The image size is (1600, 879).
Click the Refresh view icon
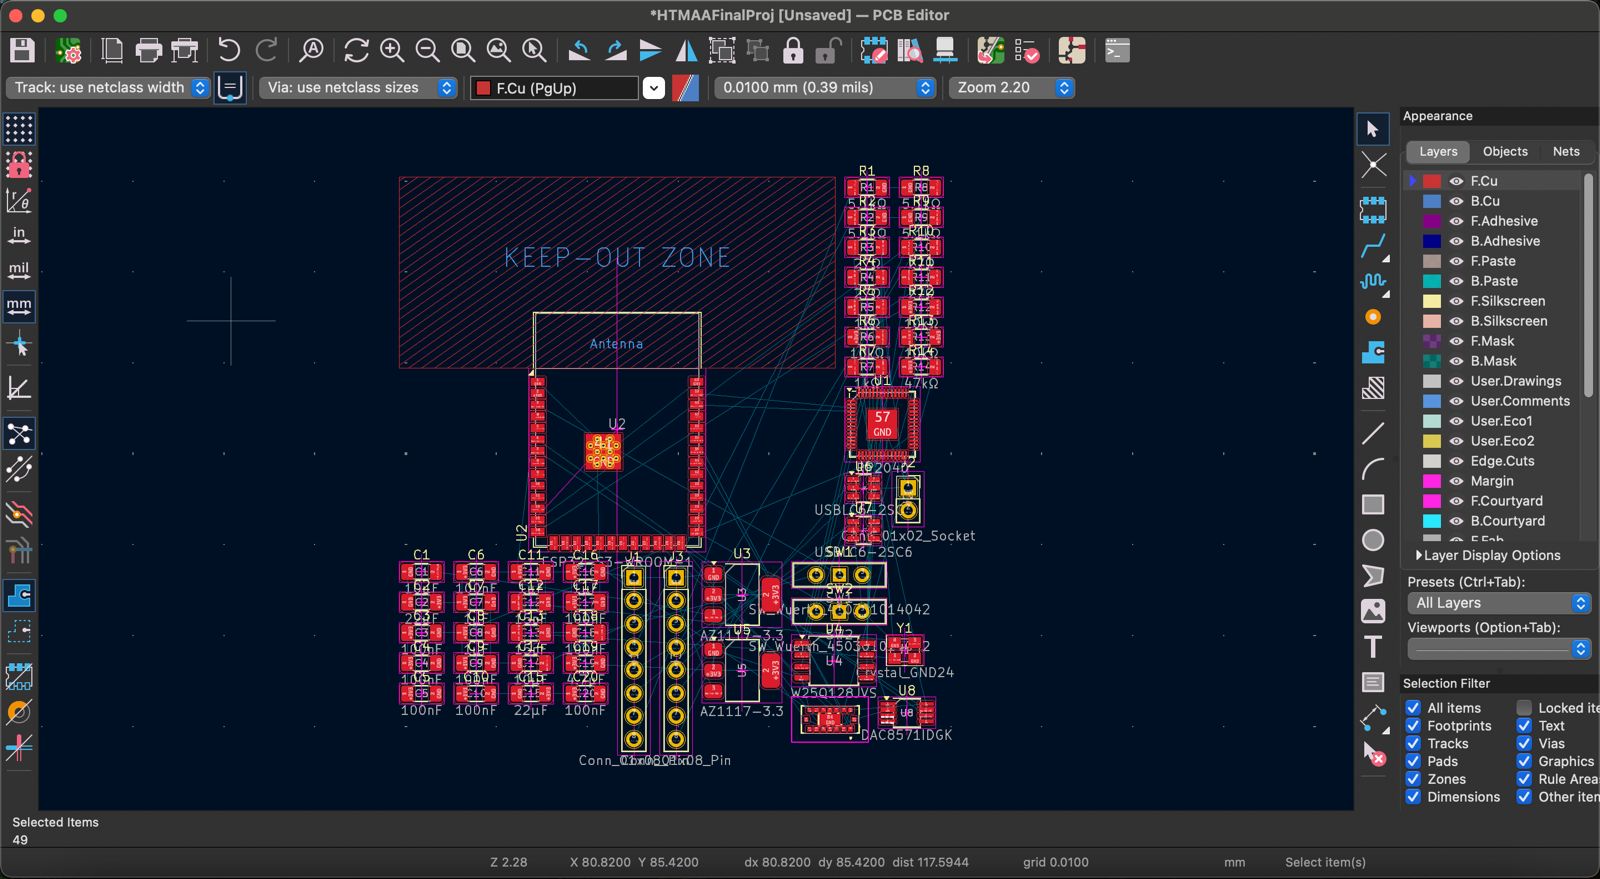(356, 50)
